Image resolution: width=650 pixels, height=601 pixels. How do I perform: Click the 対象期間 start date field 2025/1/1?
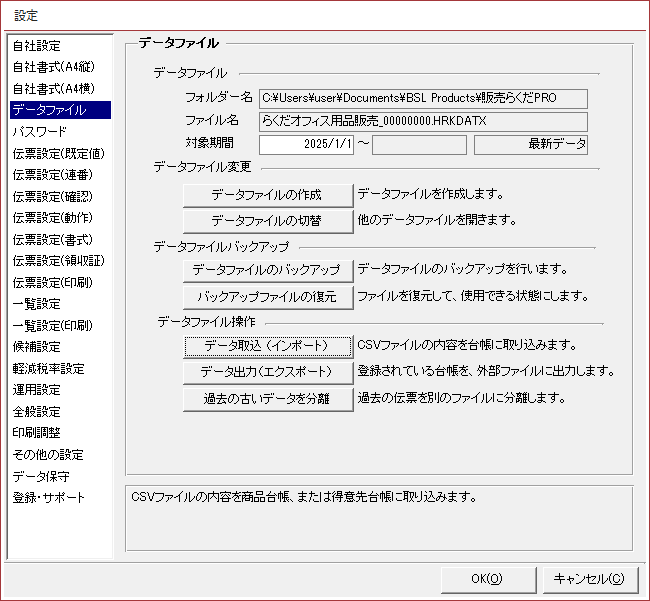click(307, 145)
